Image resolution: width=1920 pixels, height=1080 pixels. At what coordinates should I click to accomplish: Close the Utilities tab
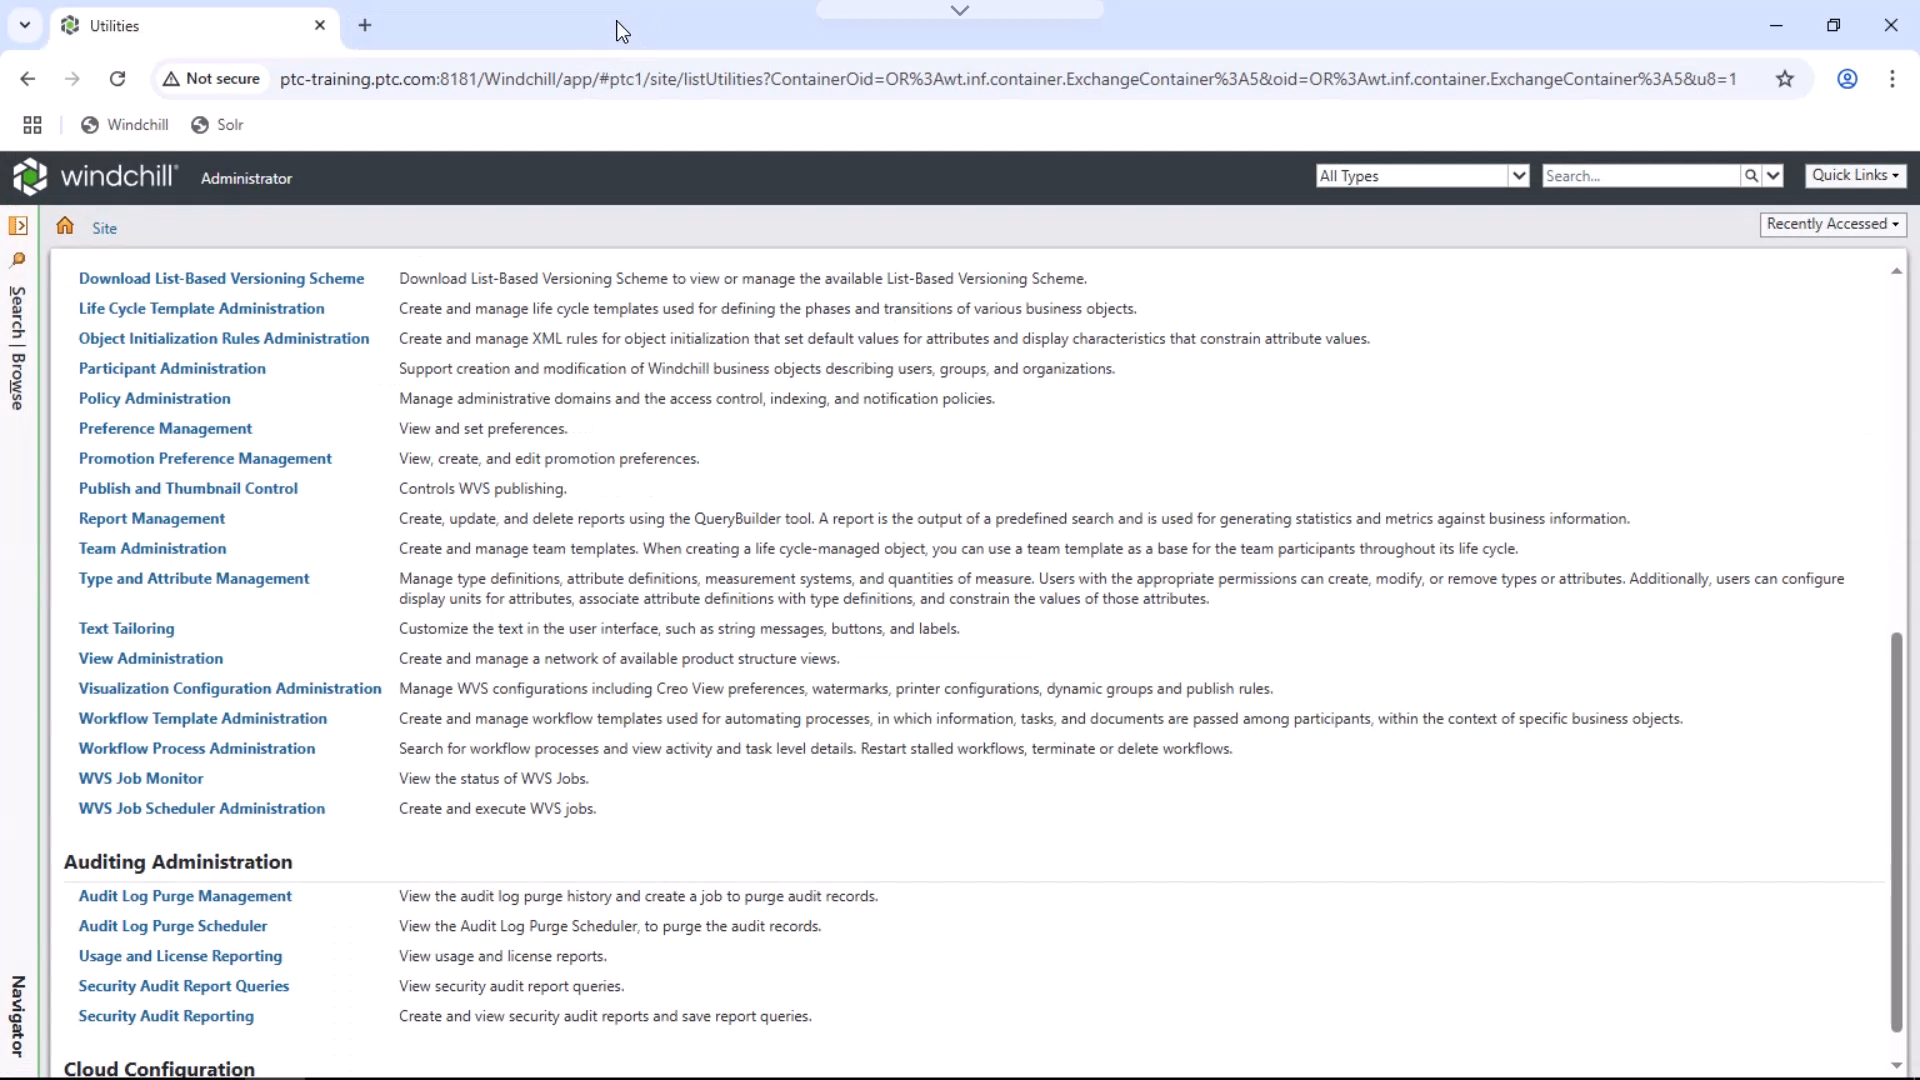click(x=320, y=26)
